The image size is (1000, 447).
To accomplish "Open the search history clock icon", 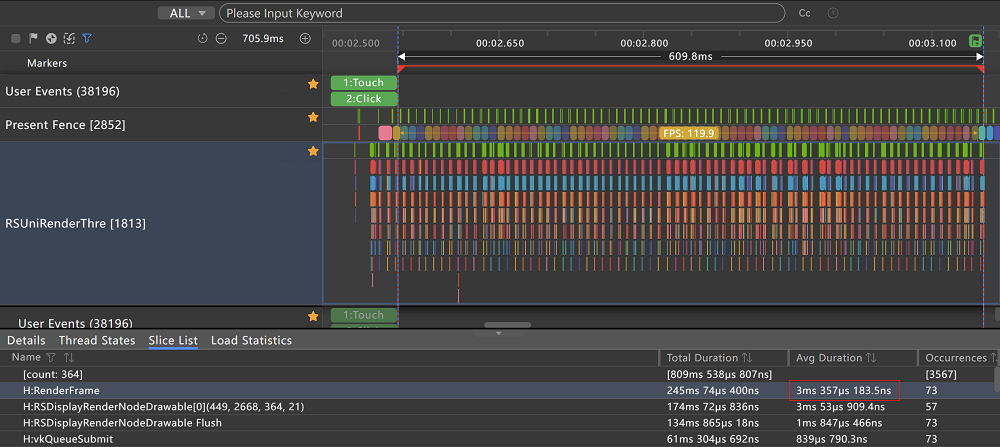I will 833,13.
